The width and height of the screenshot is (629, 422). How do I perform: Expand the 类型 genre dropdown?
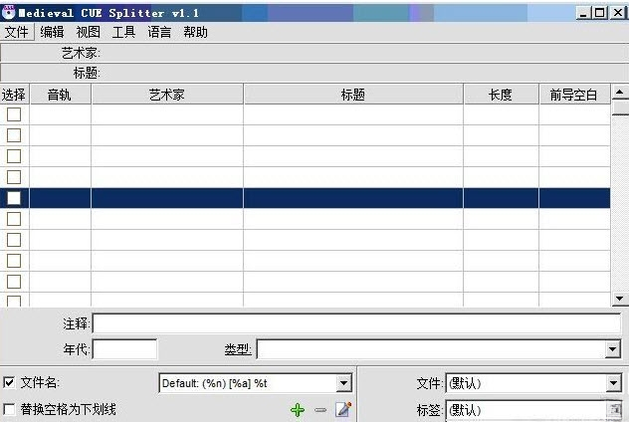(x=612, y=349)
